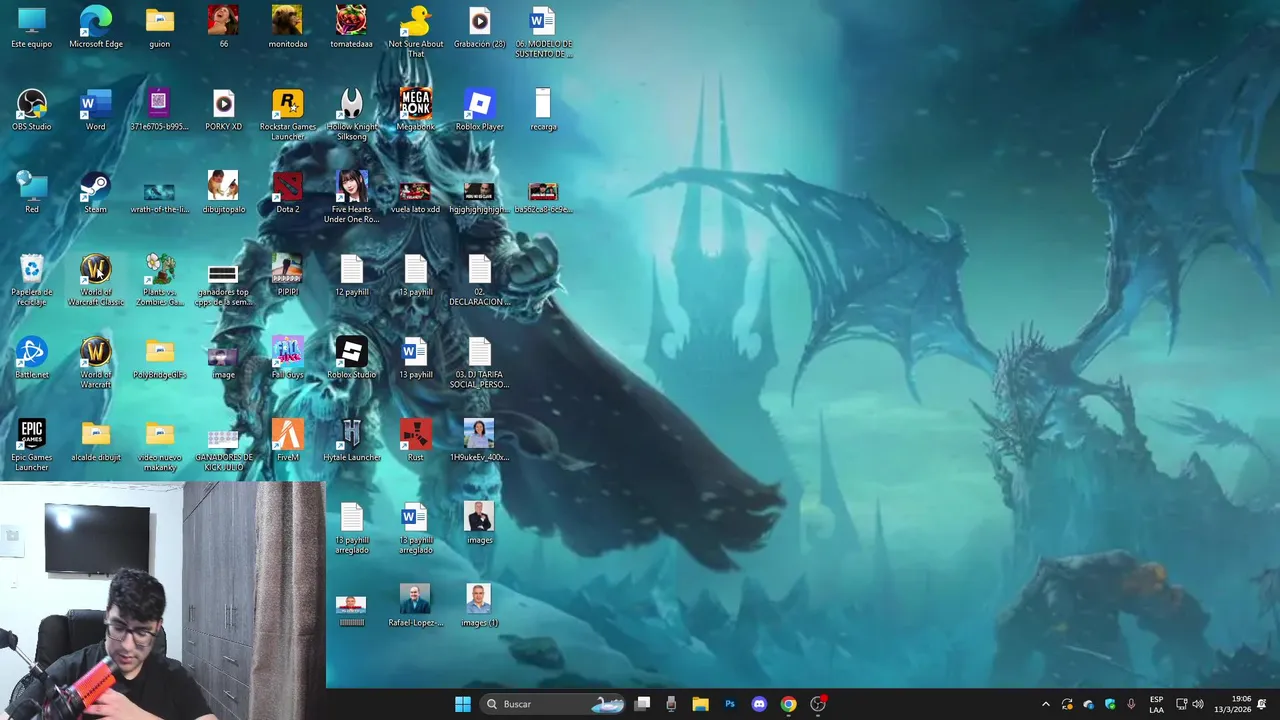Open Discord from the taskbar
Screen dimensions: 1280x720
759,704
